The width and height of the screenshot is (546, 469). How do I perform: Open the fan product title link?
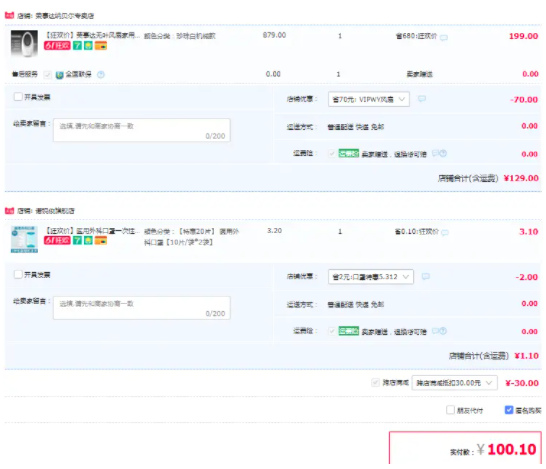pos(92,35)
